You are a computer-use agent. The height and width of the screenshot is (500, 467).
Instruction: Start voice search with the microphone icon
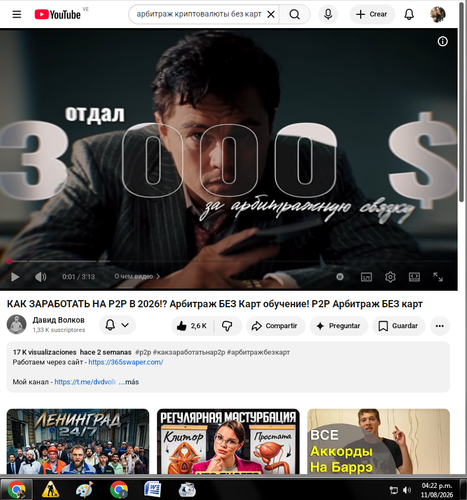click(x=328, y=14)
